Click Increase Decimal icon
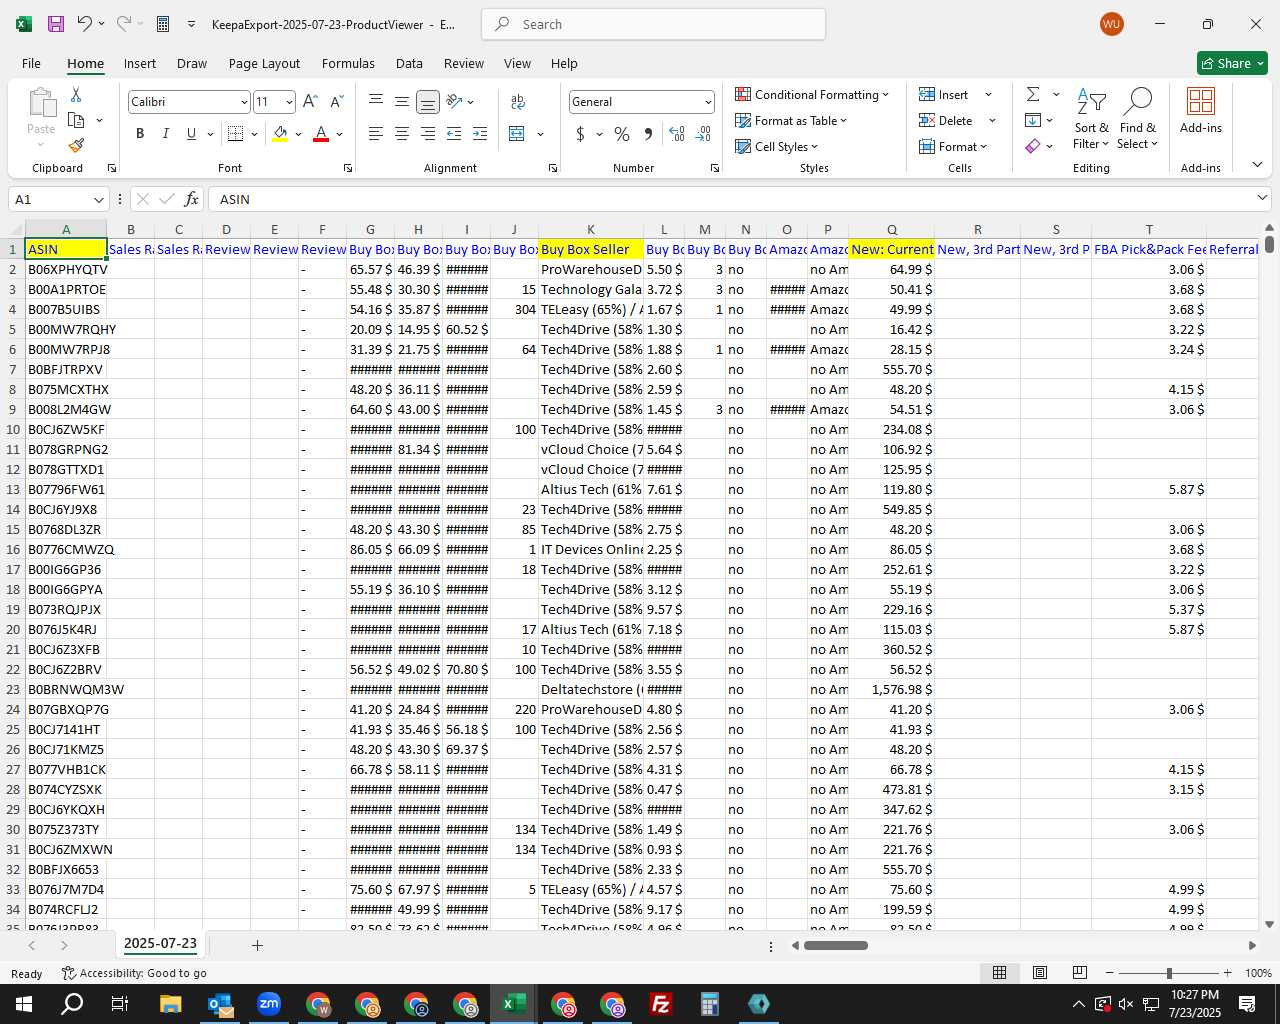The image size is (1280, 1024). [677, 133]
